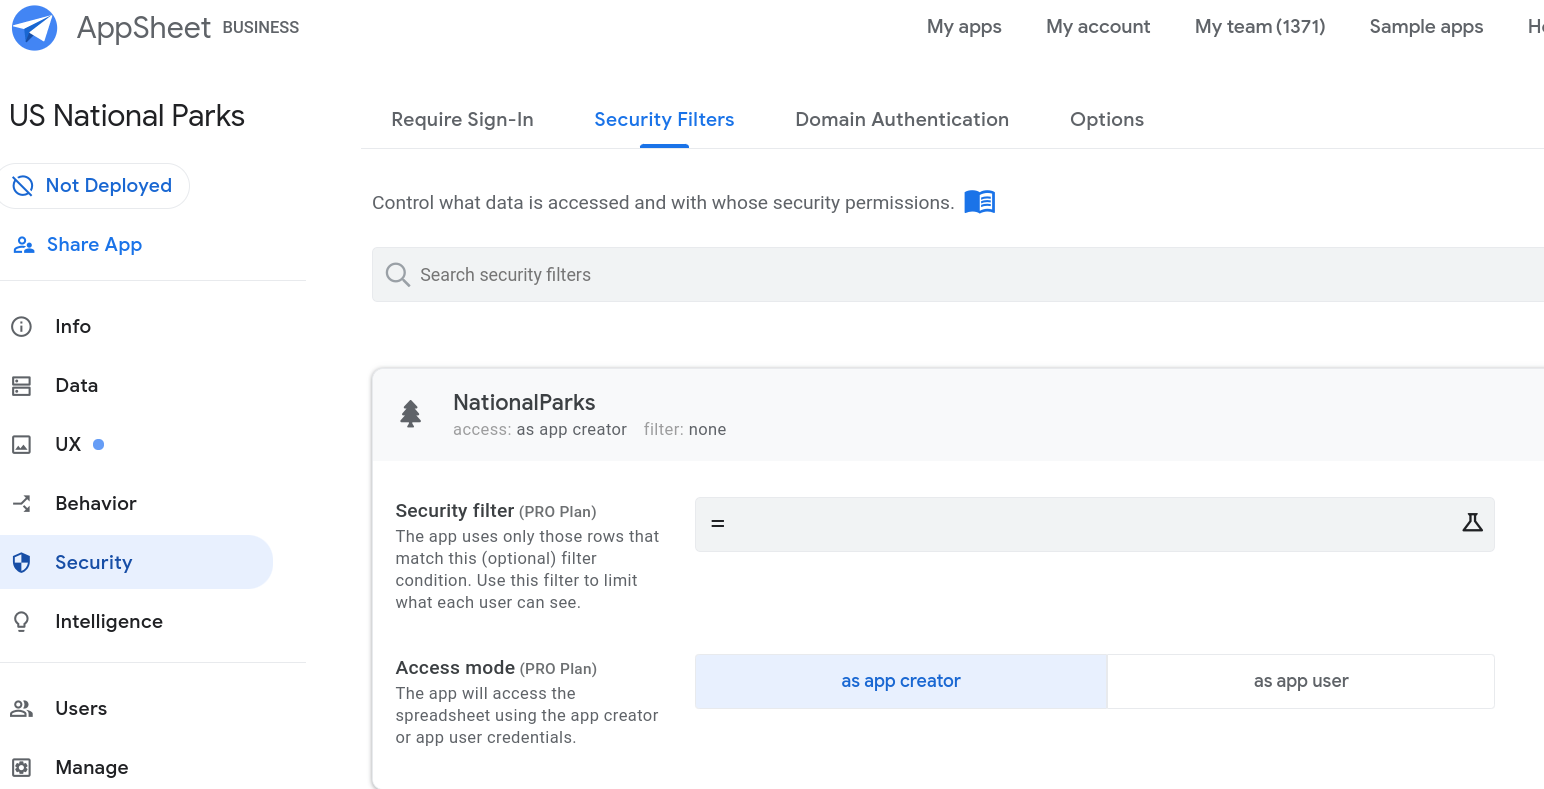
Task: Select the Users panel icon
Action: (22, 708)
